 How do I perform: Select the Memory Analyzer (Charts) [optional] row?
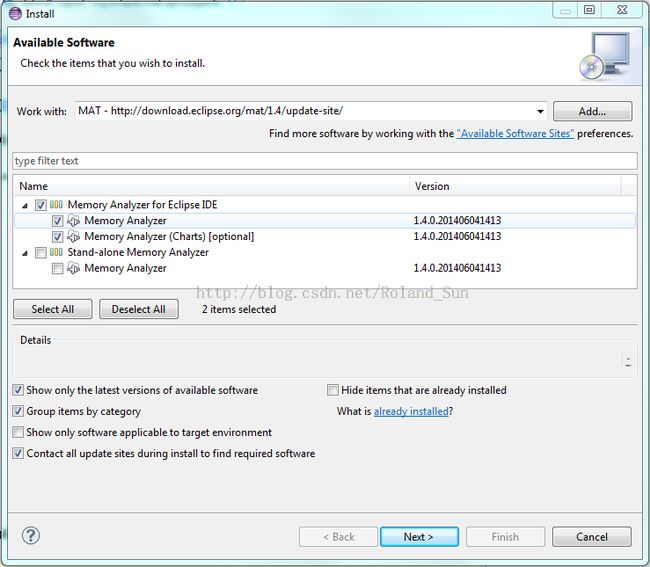(x=325, y=236)
